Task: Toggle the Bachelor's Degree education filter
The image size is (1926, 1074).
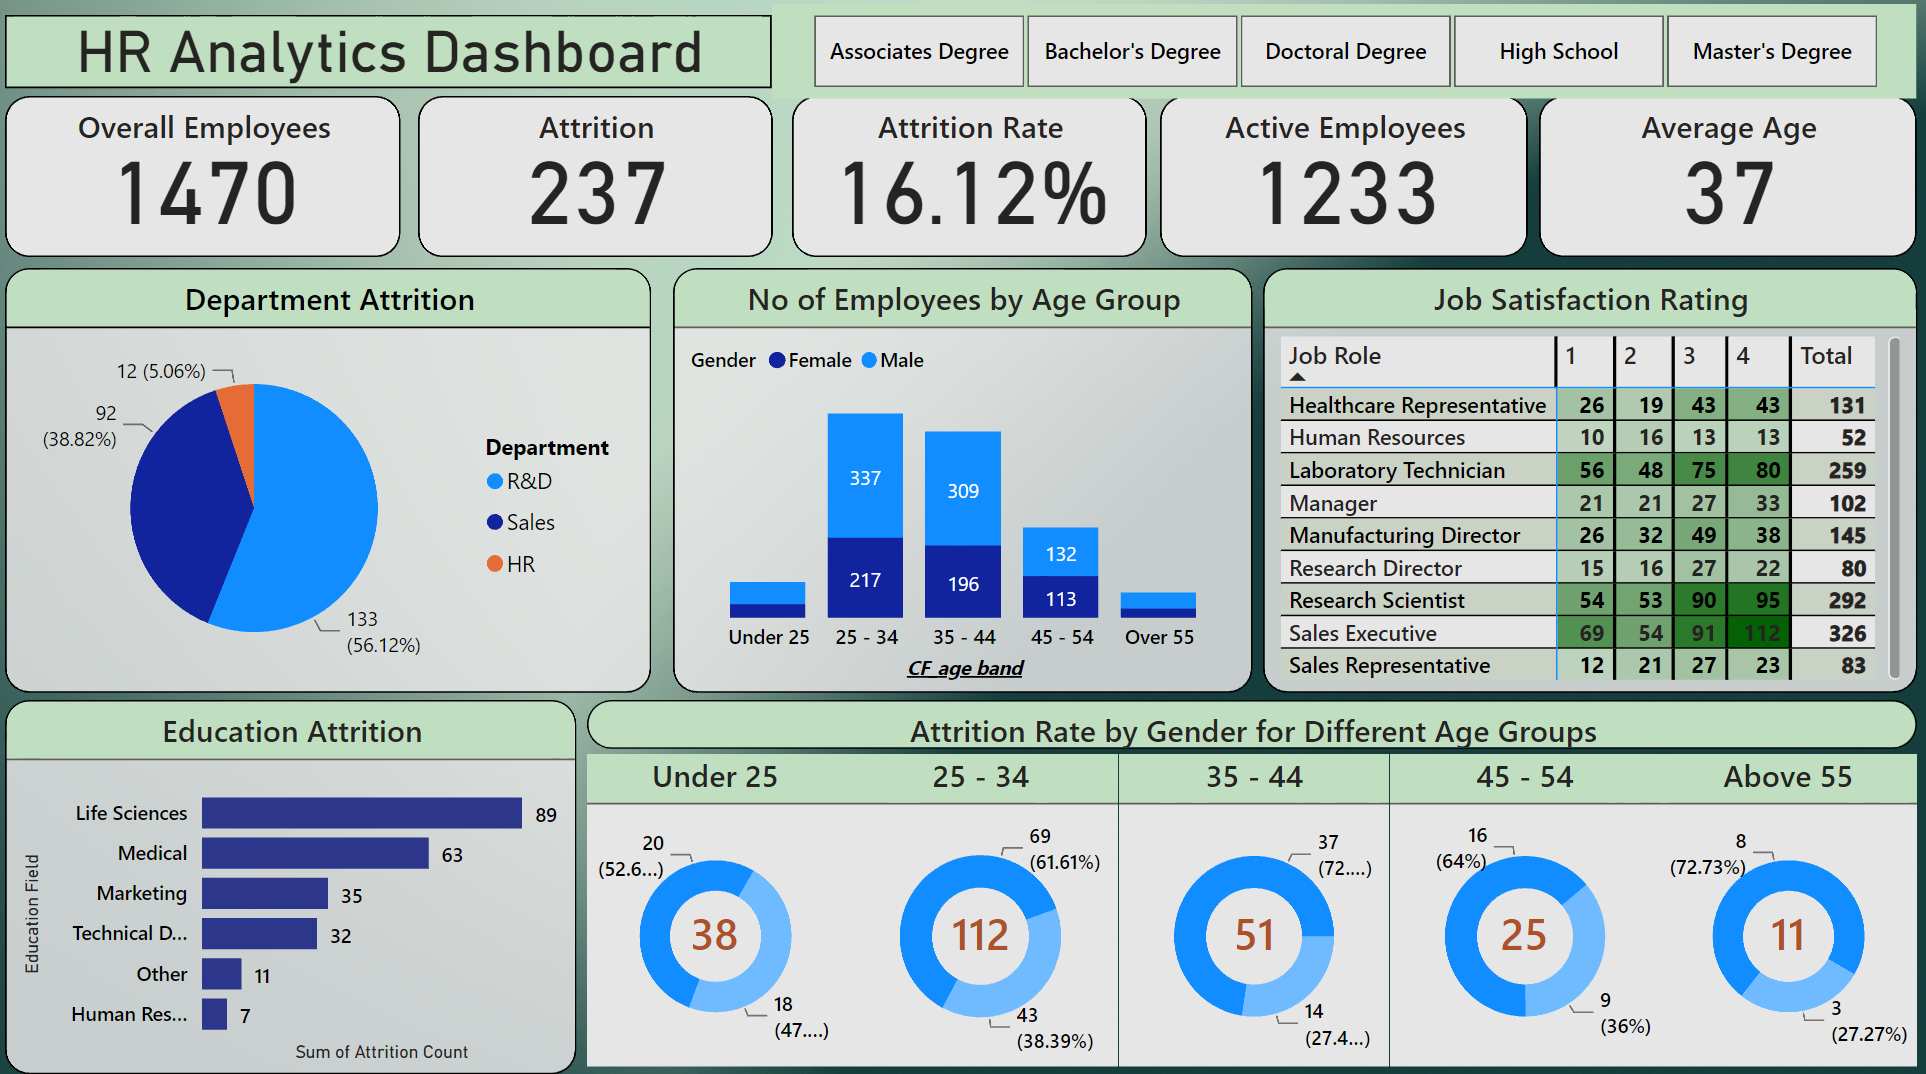Action: pyautogui.click(x=1131, y=51)
